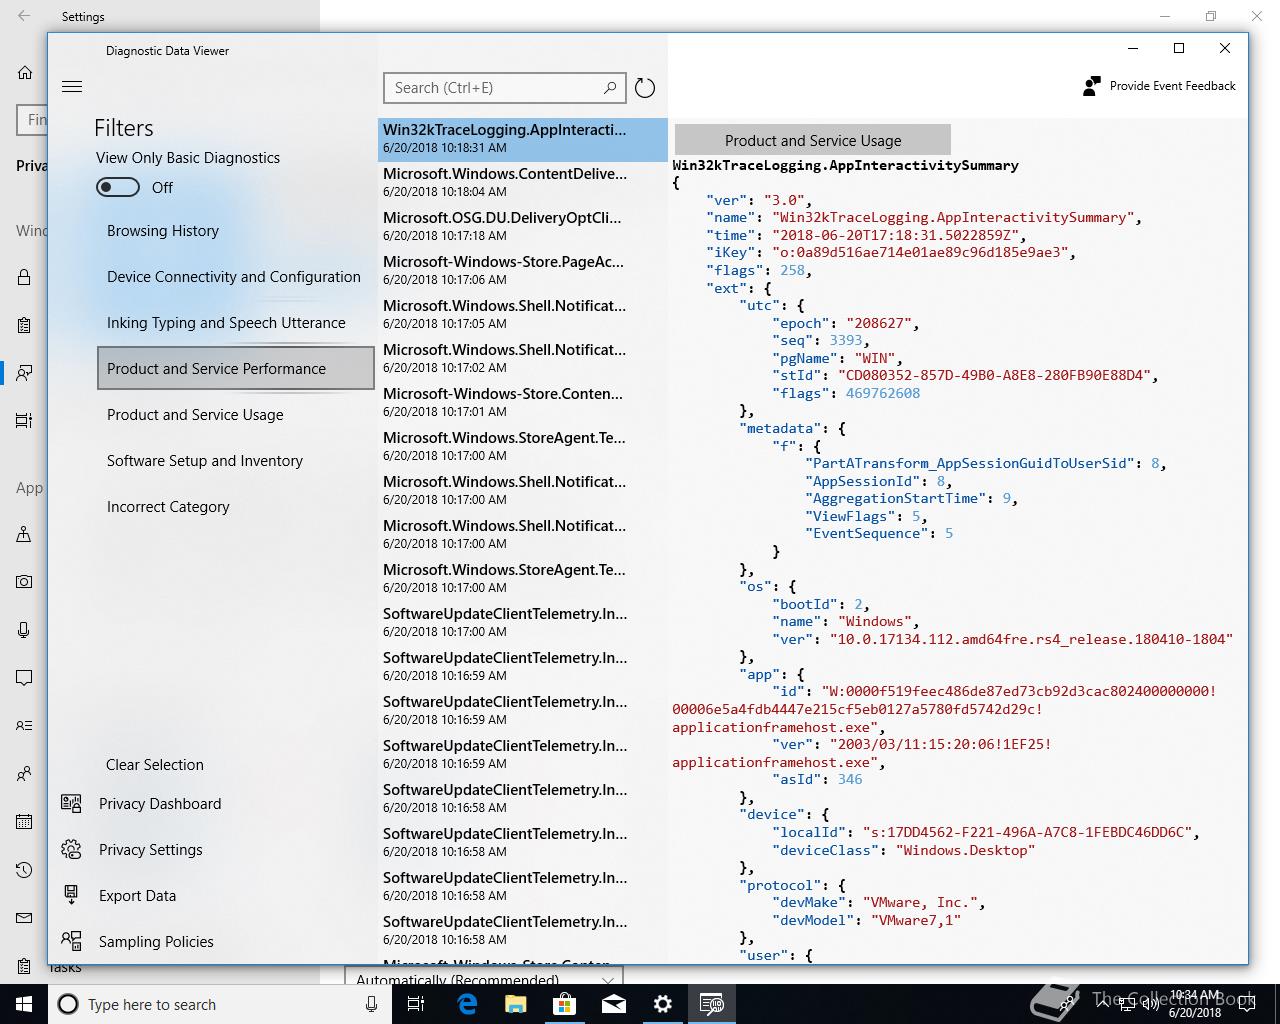
Task: Click the Privacy Settings gear icon
Action: click(71, 849)
